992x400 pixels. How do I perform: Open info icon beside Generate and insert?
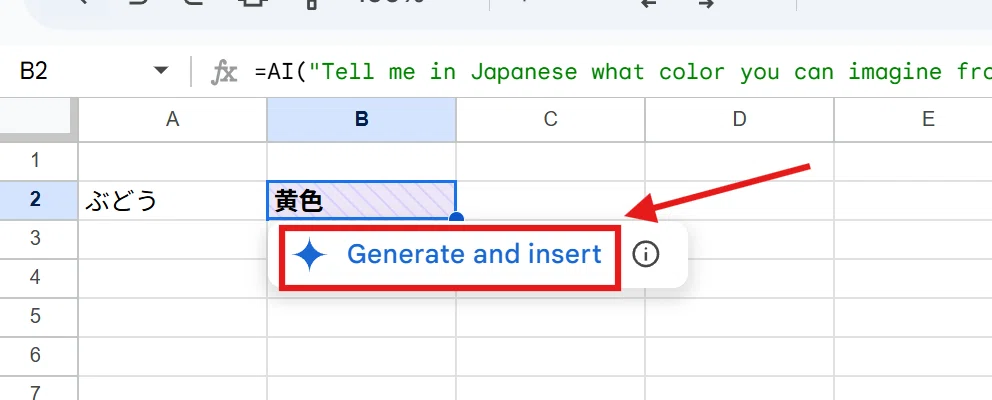645,254
